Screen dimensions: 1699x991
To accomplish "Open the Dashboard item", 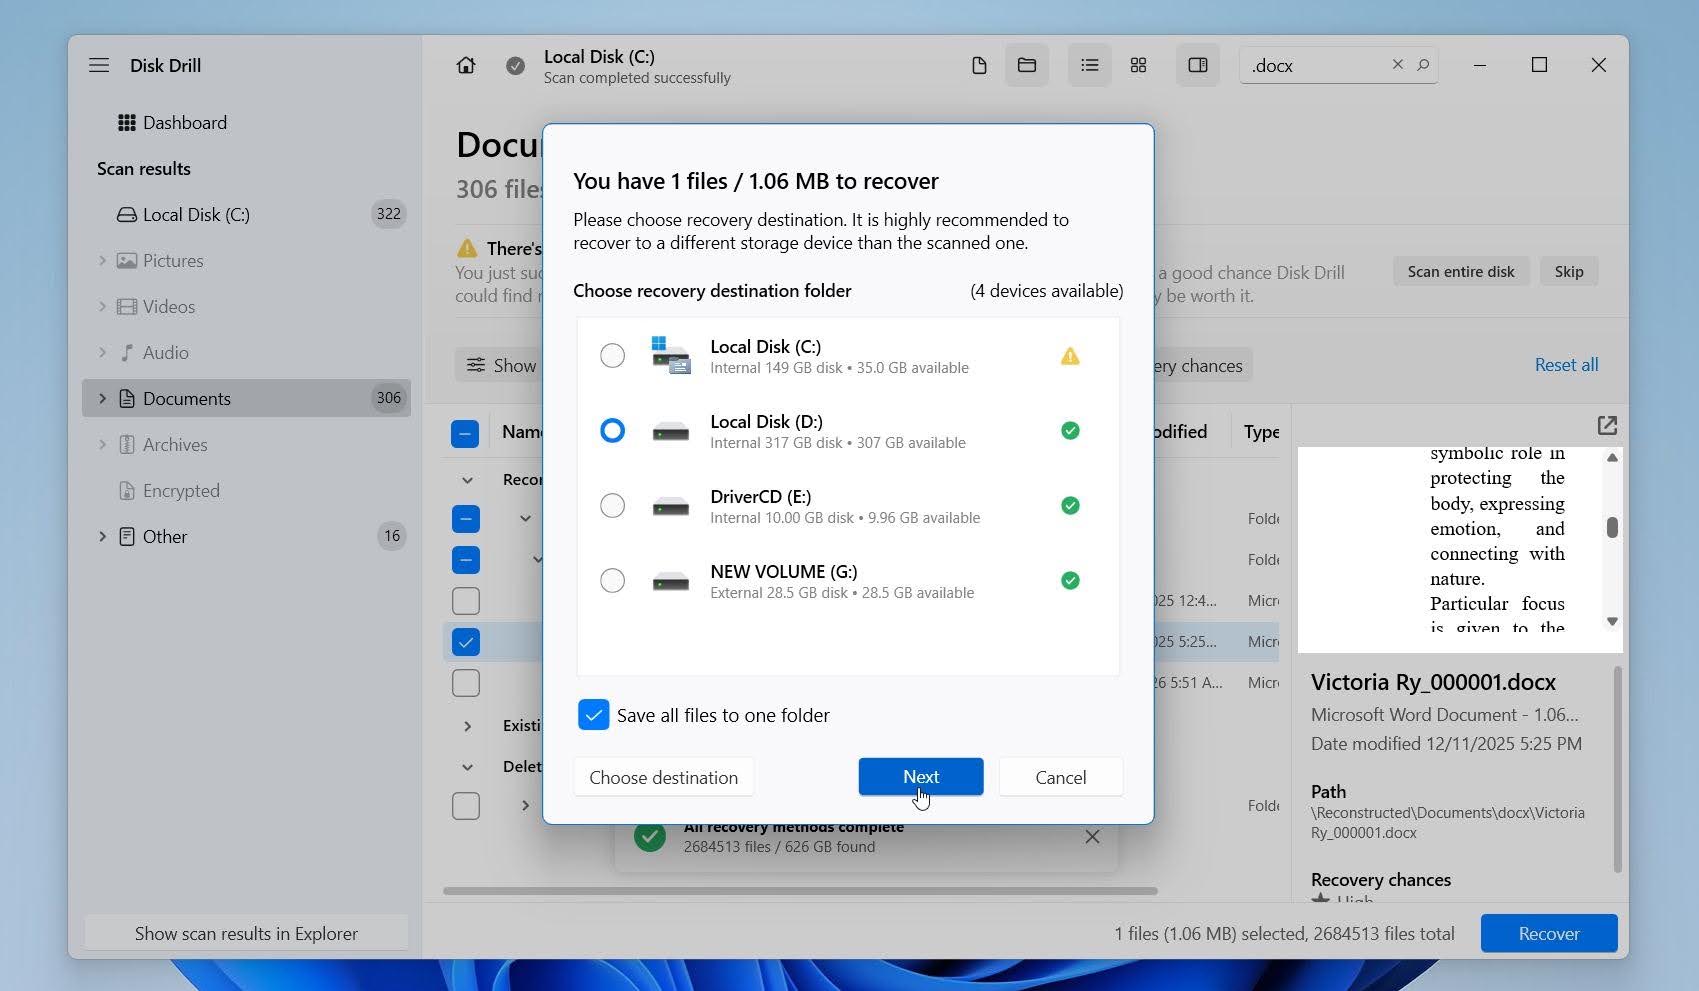I will click(x=246, y=122).
